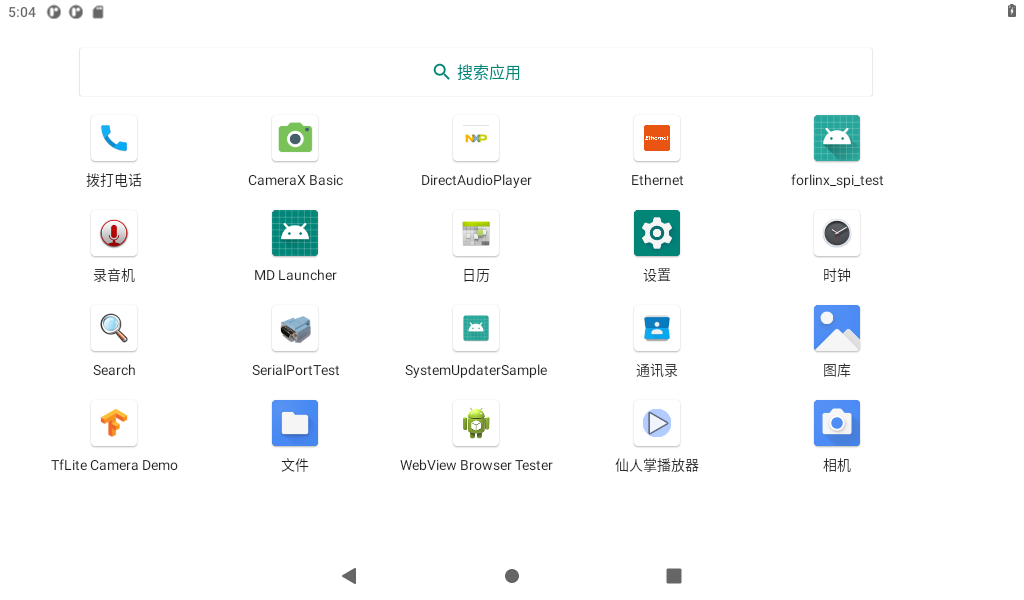The width and height of the screenshot is (1024, 600).
Task: Launch TfLite Camera Demo
Action: click(x=114, y=423)
